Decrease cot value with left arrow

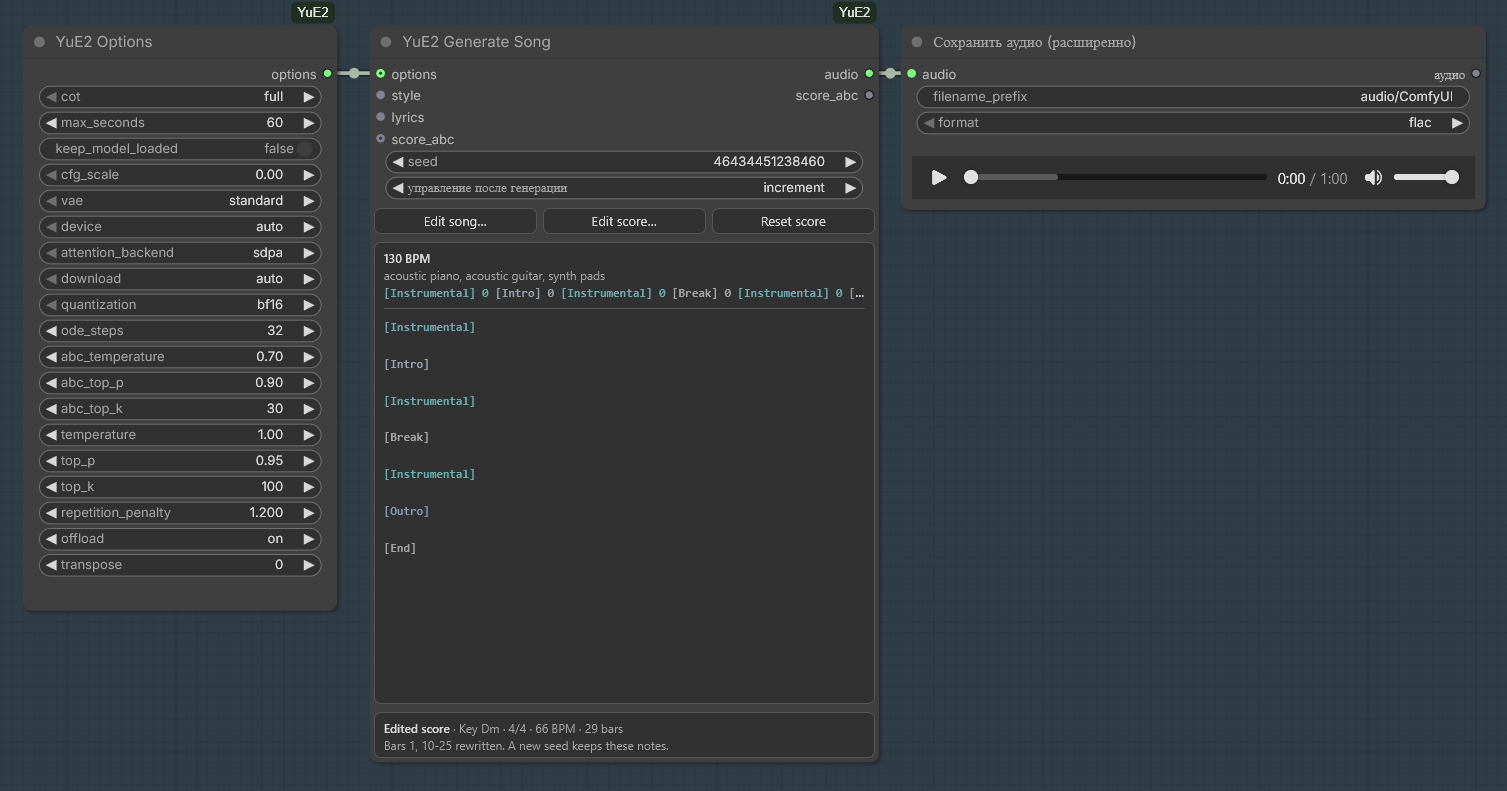point(50,97)
